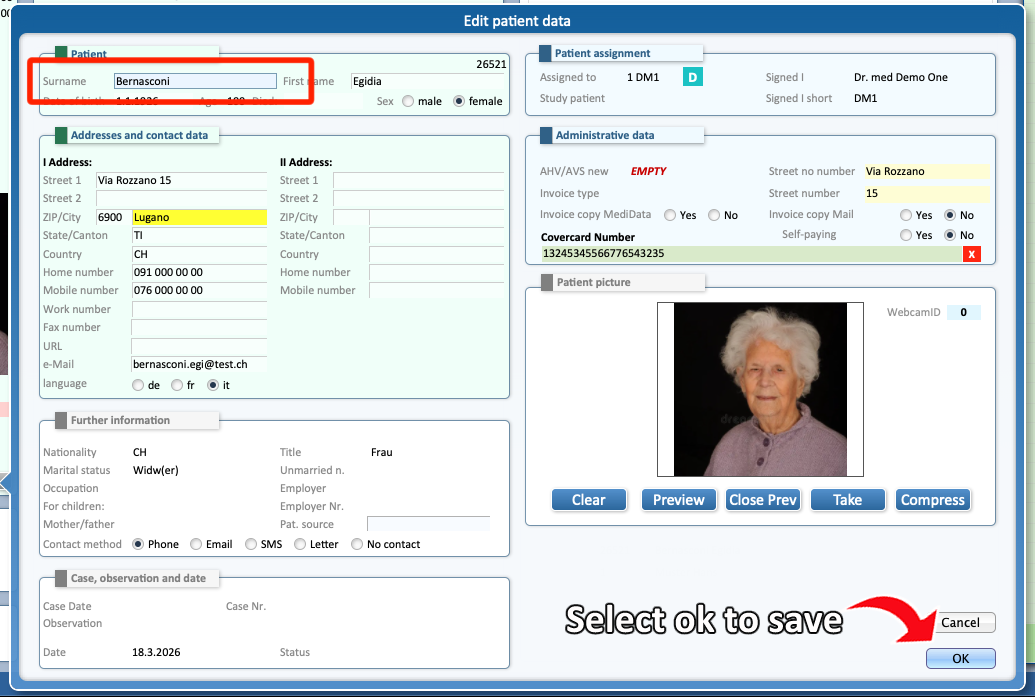This screenshot has height=697, width=1035.
Task: Click the teal D badge next to 1 DM1
Action: tap(692, 77)
